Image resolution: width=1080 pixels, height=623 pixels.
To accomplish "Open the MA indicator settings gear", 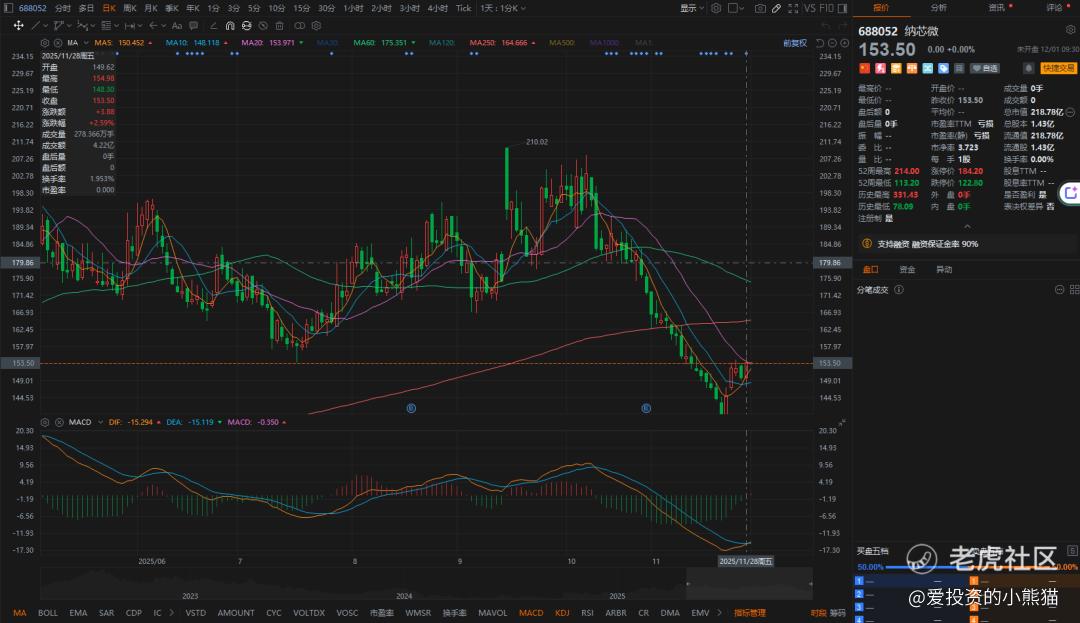I will [x=45, y=43].
